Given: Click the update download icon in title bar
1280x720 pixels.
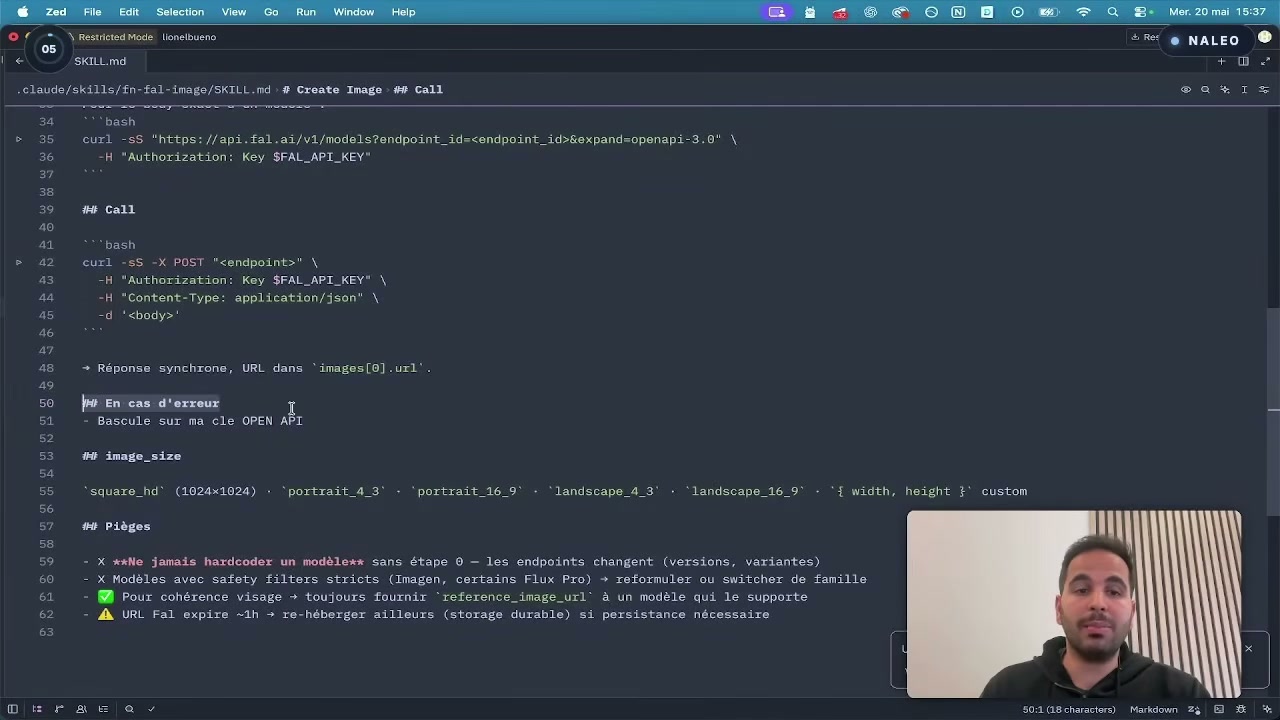Looking at the screenshot, I should click(1135, 37).
